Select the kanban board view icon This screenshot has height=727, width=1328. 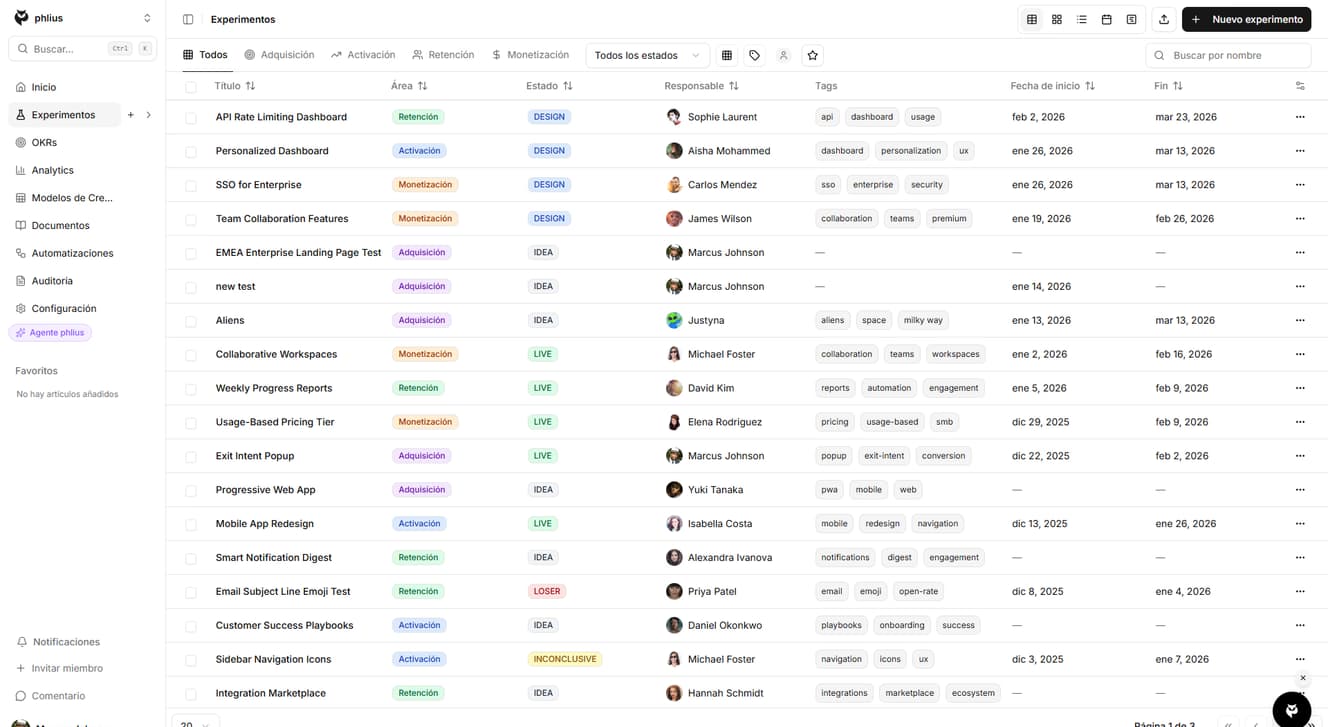[x=1056, y=19]
